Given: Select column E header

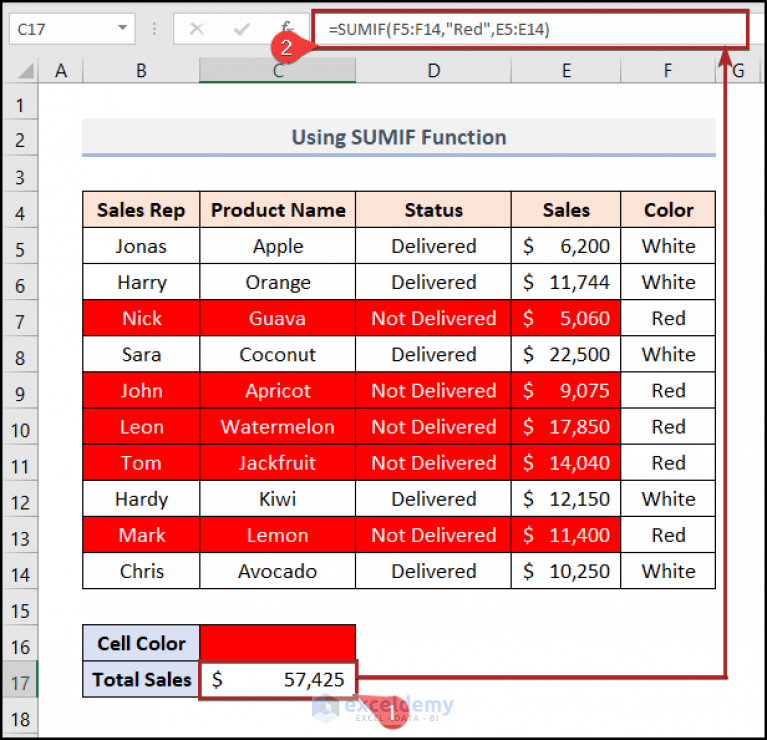Looking at the screenshot, I should (x=566, y=71).
